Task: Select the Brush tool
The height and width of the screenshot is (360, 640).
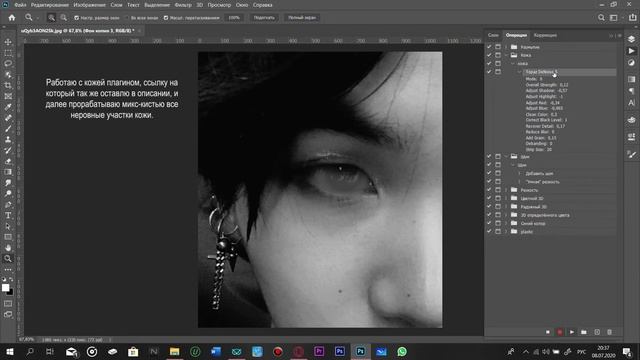Action: point(8,129)
